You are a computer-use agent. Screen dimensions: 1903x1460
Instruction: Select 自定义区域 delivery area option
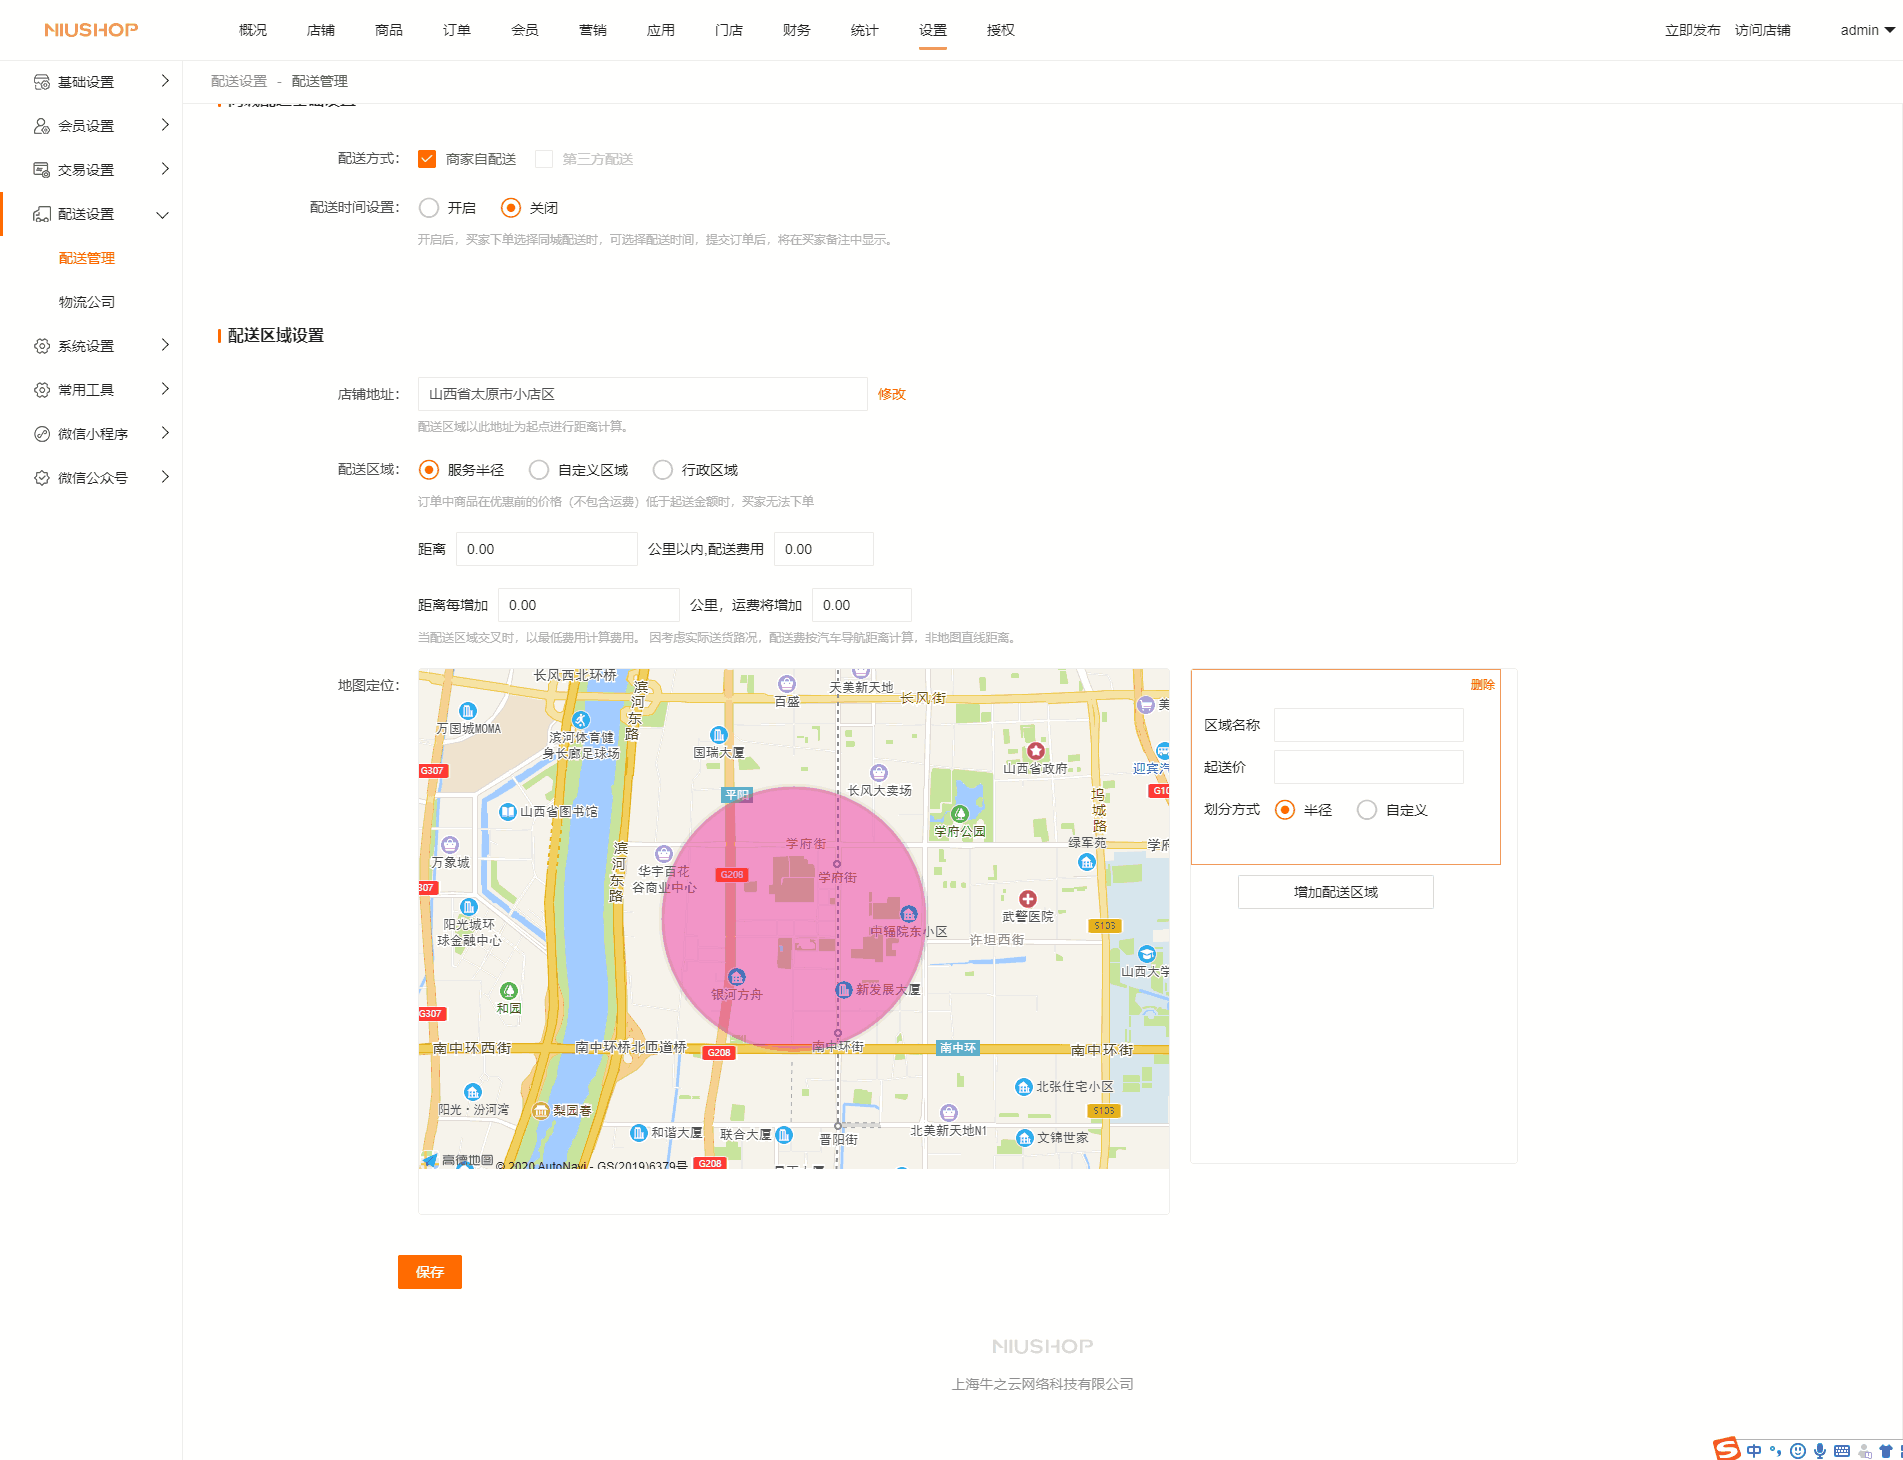(539, 470)
